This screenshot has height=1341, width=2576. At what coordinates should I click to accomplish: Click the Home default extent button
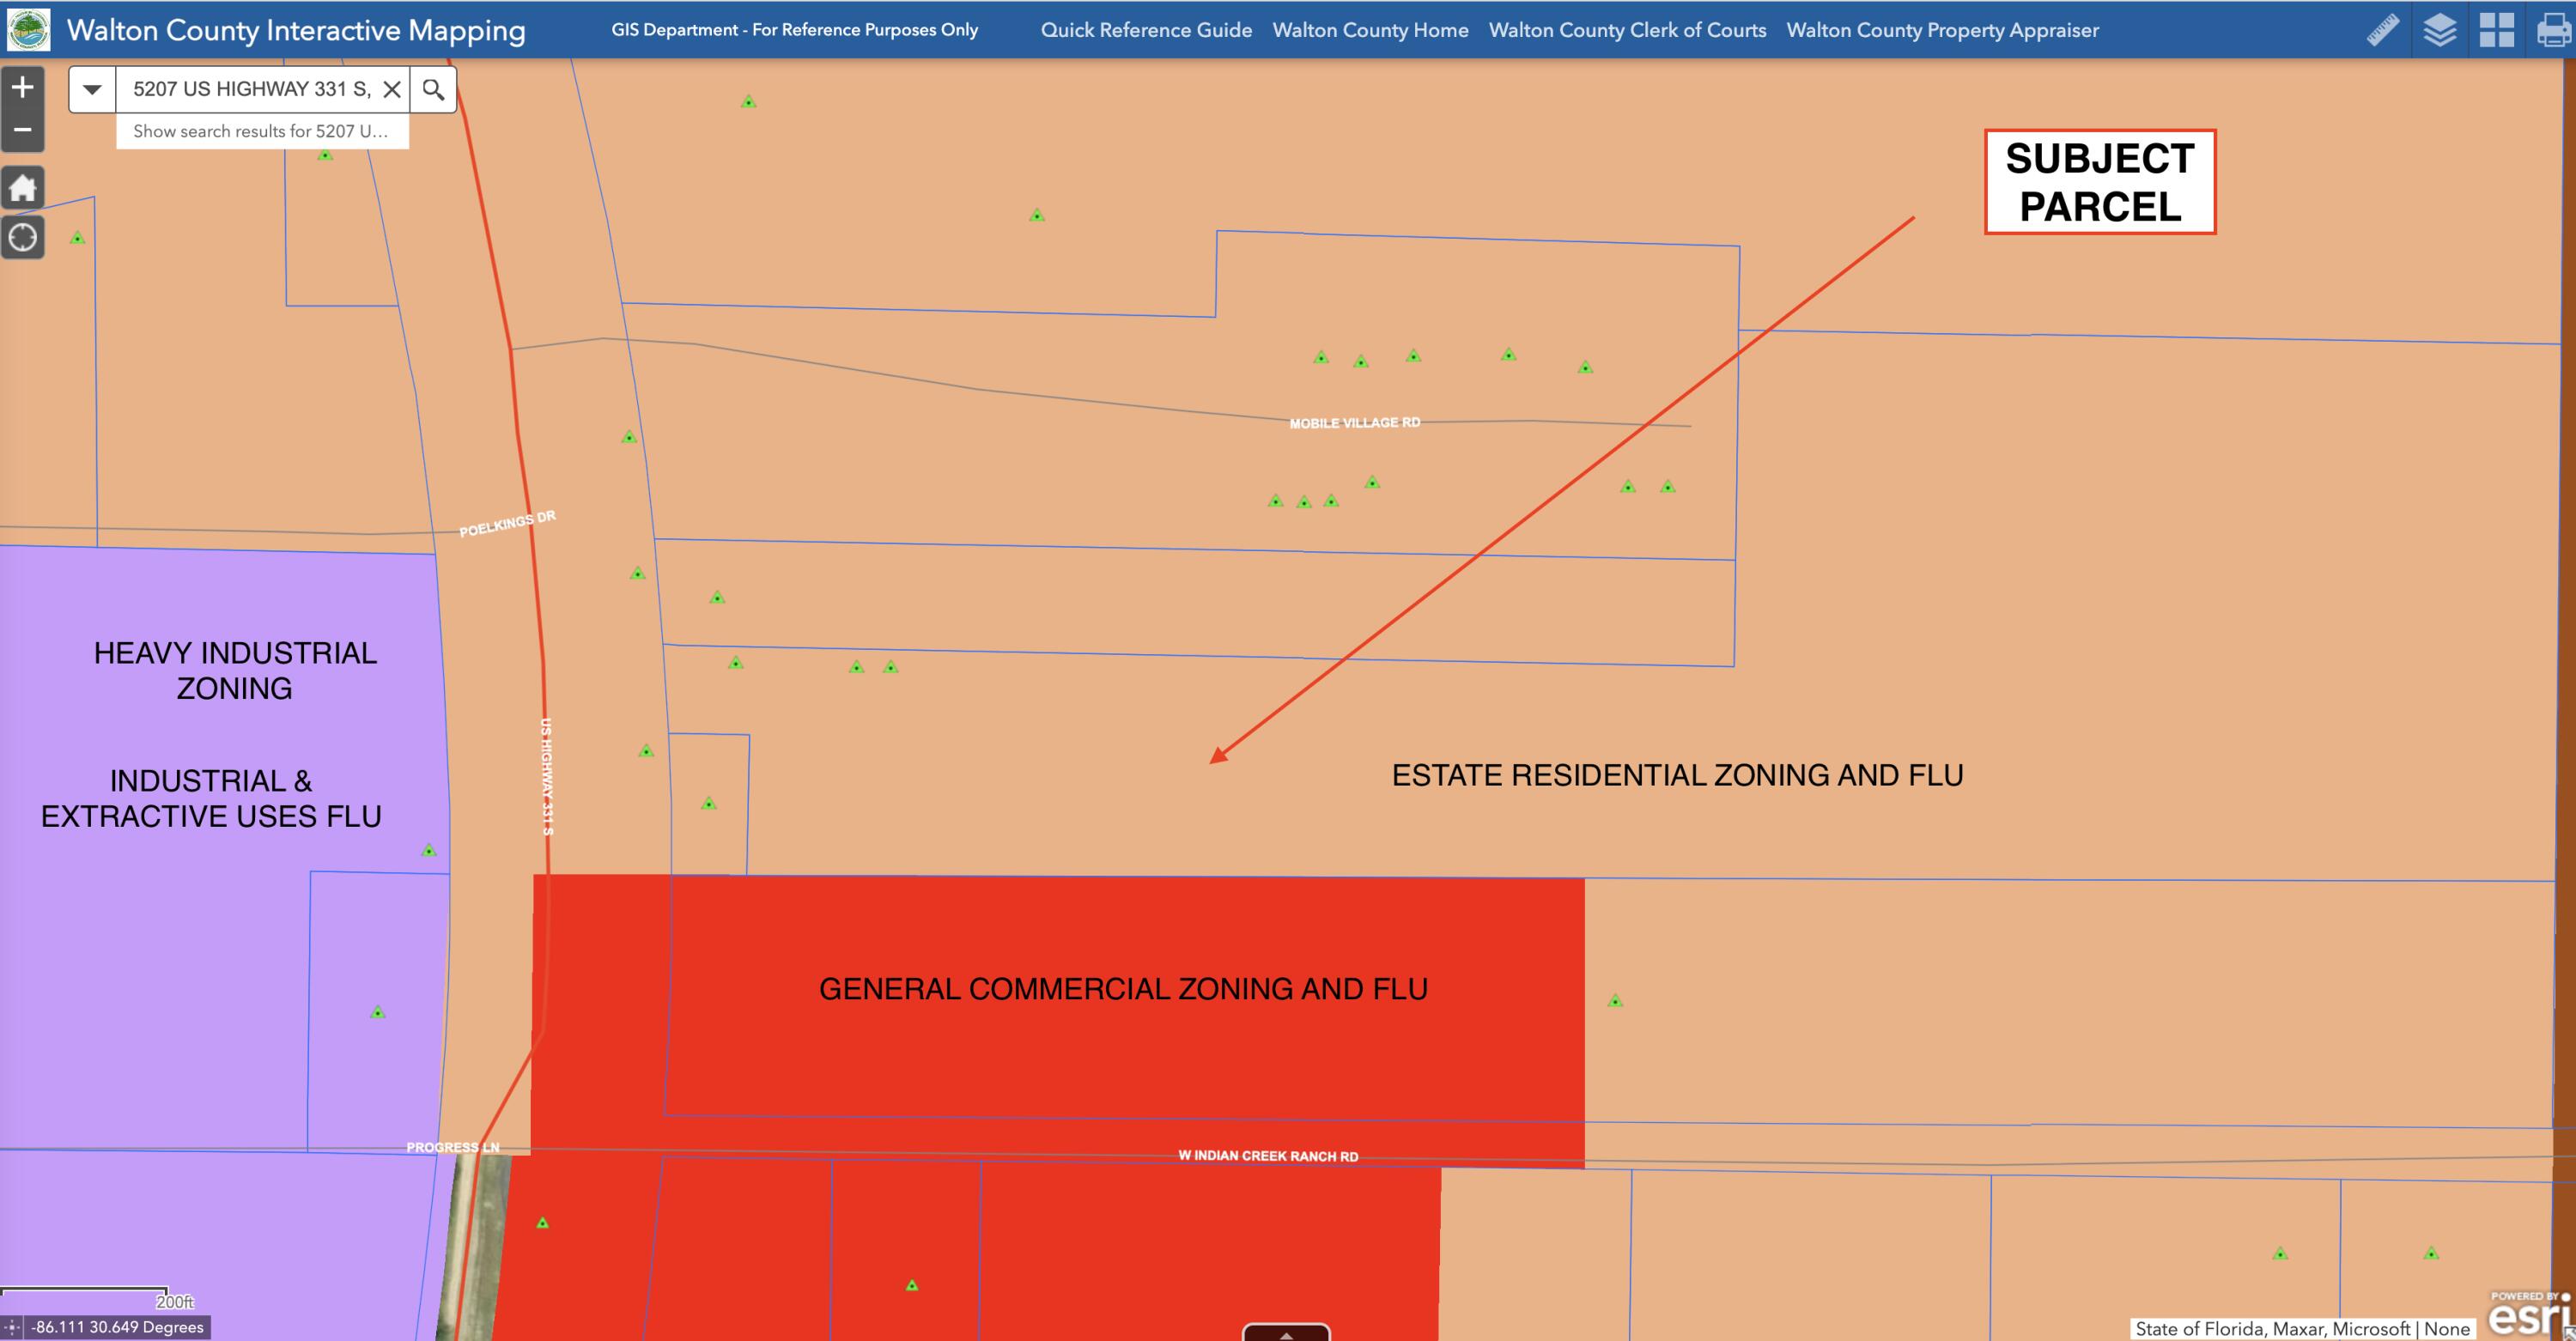tap(23, 187)
